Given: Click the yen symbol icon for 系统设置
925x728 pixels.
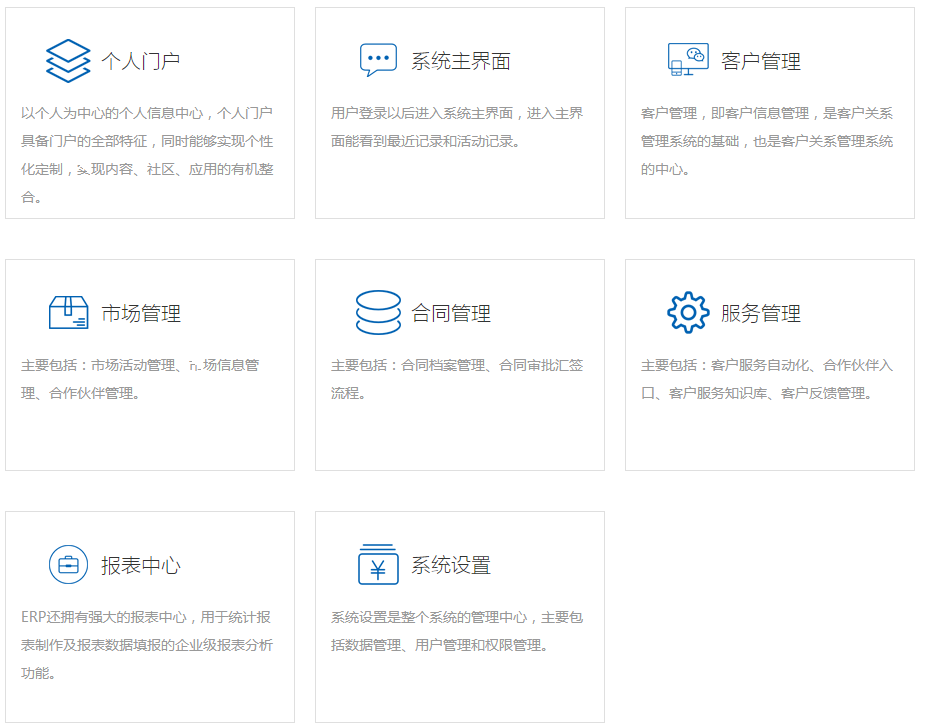Looking at the screenshot, I should click(378, 564).
